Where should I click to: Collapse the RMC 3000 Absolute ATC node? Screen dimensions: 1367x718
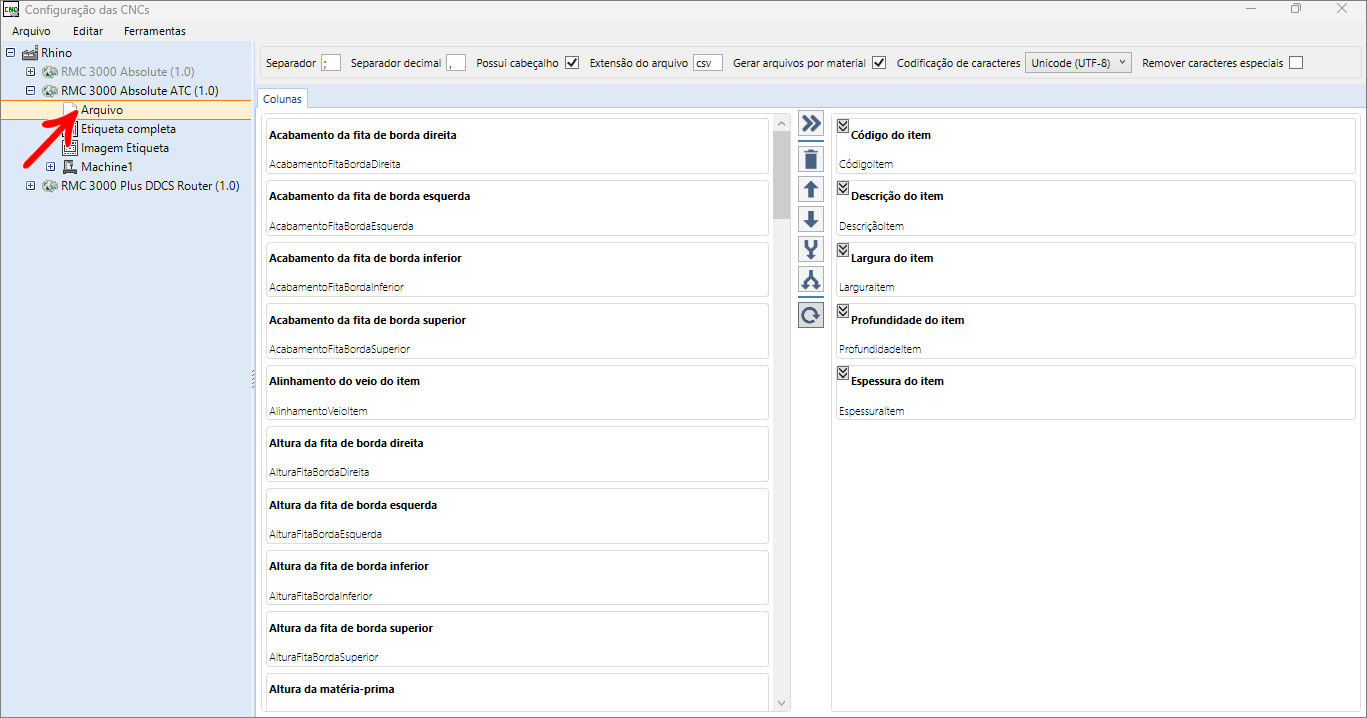(x=30, y=91)
